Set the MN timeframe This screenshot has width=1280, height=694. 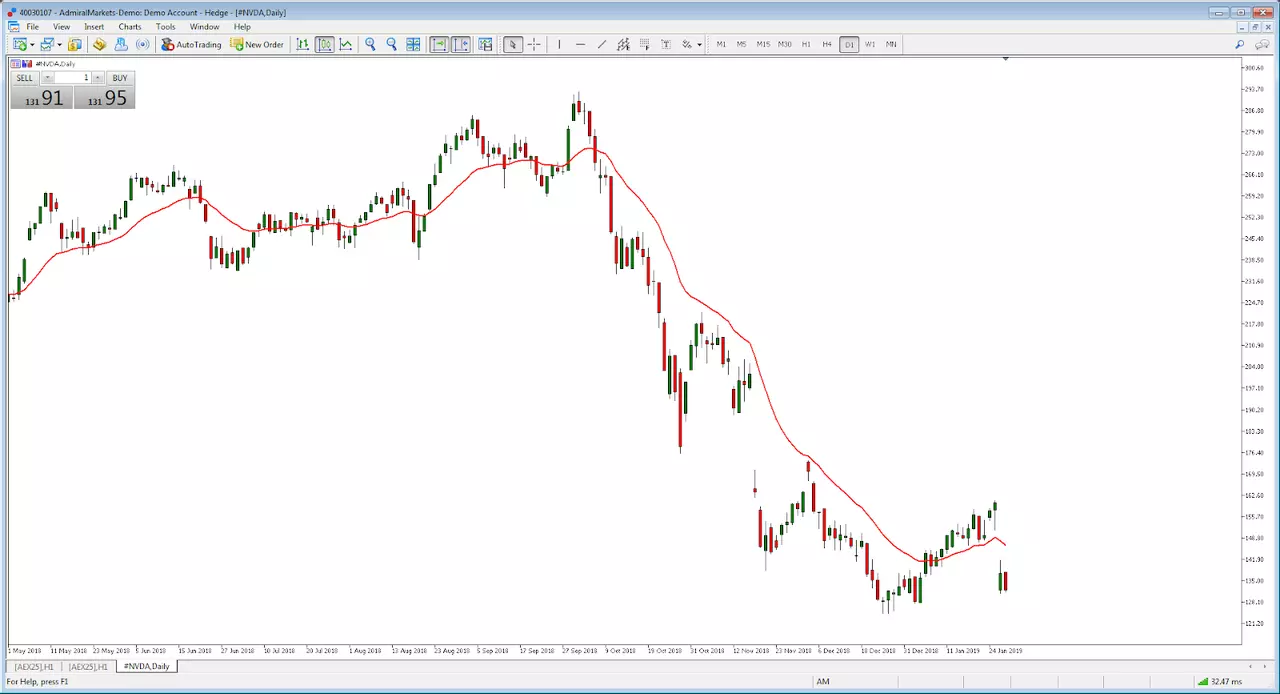[x=891, y=44]
